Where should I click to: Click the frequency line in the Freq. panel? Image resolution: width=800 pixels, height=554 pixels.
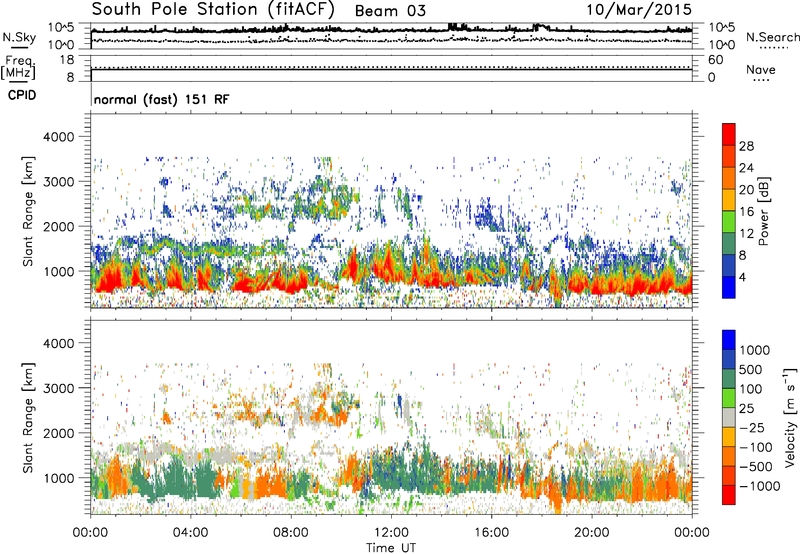[391, 70]
